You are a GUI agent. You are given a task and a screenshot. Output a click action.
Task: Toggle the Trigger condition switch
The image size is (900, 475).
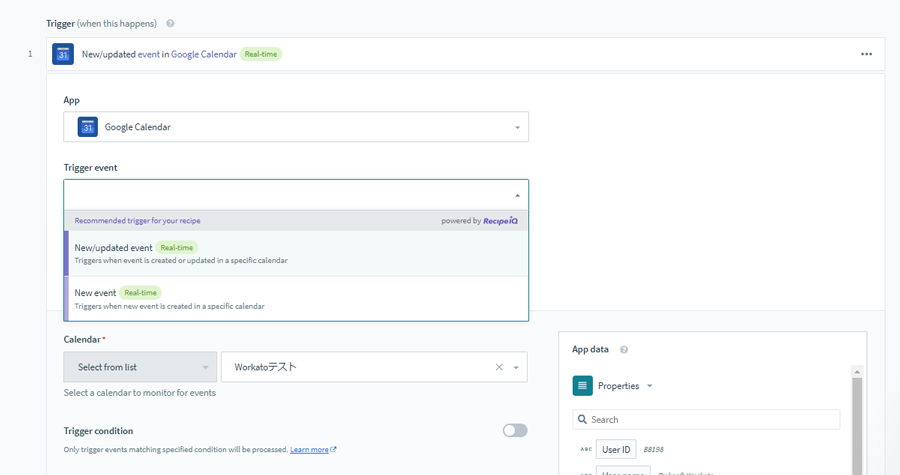tap(515, 430)
